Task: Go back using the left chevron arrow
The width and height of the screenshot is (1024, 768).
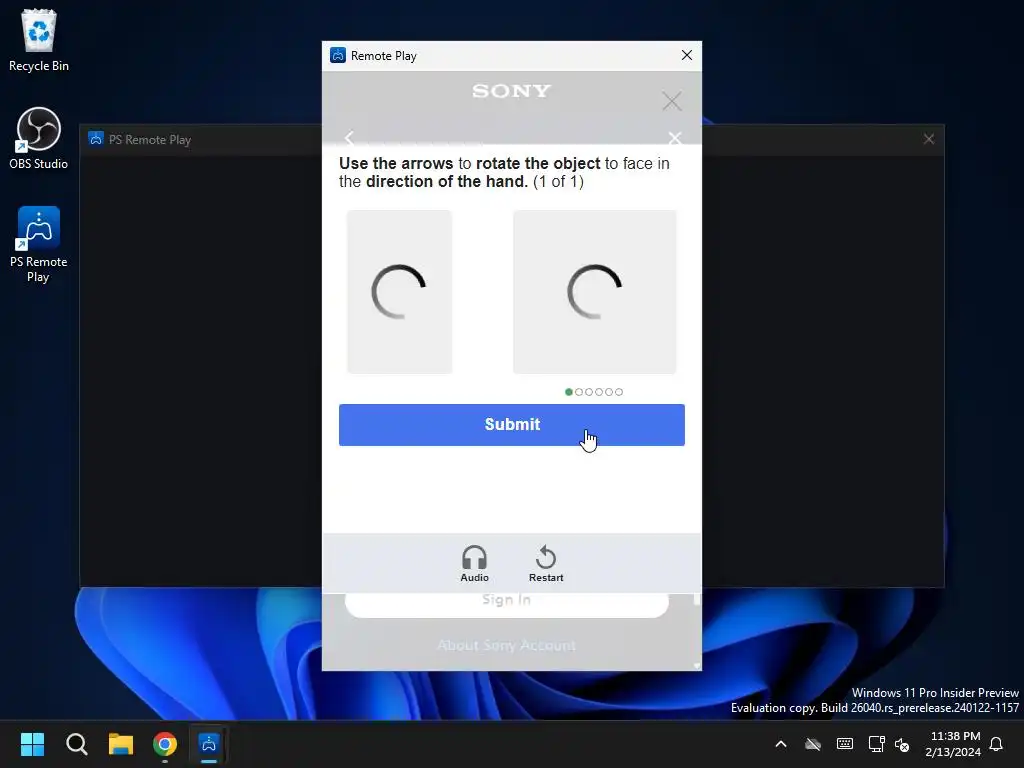Action: click(x=349, y=138)
